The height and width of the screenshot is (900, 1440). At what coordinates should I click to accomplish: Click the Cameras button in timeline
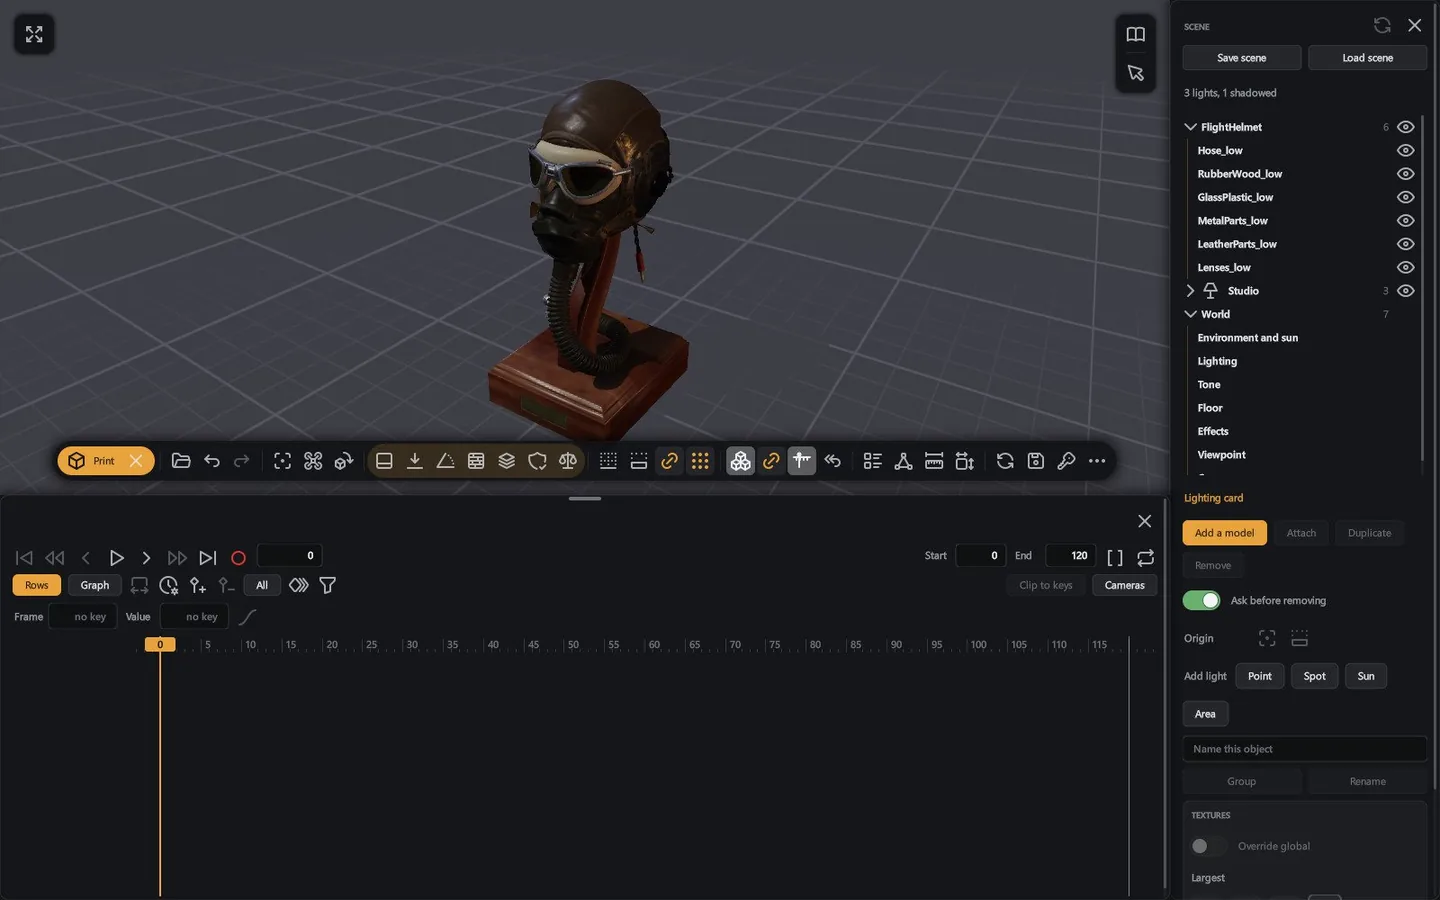coord(1125,585)
